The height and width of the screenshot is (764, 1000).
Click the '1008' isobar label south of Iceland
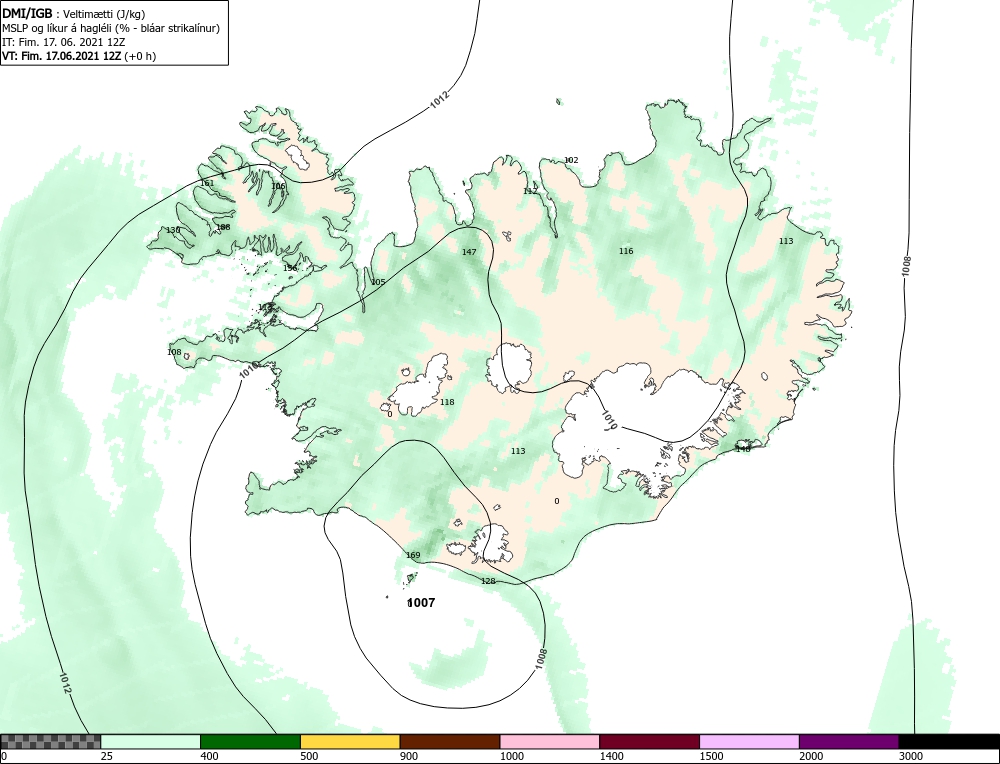[x=541, y=659]
